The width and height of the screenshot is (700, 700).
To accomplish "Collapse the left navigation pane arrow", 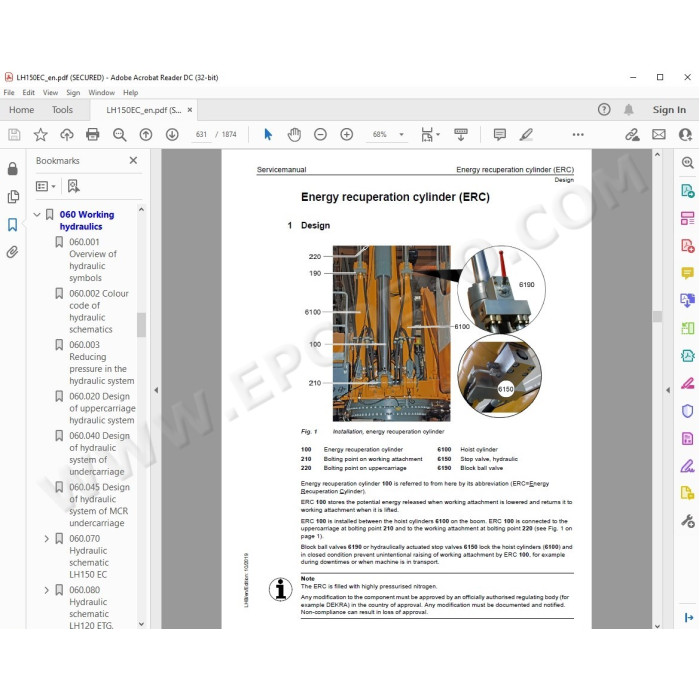I will 156,390.
